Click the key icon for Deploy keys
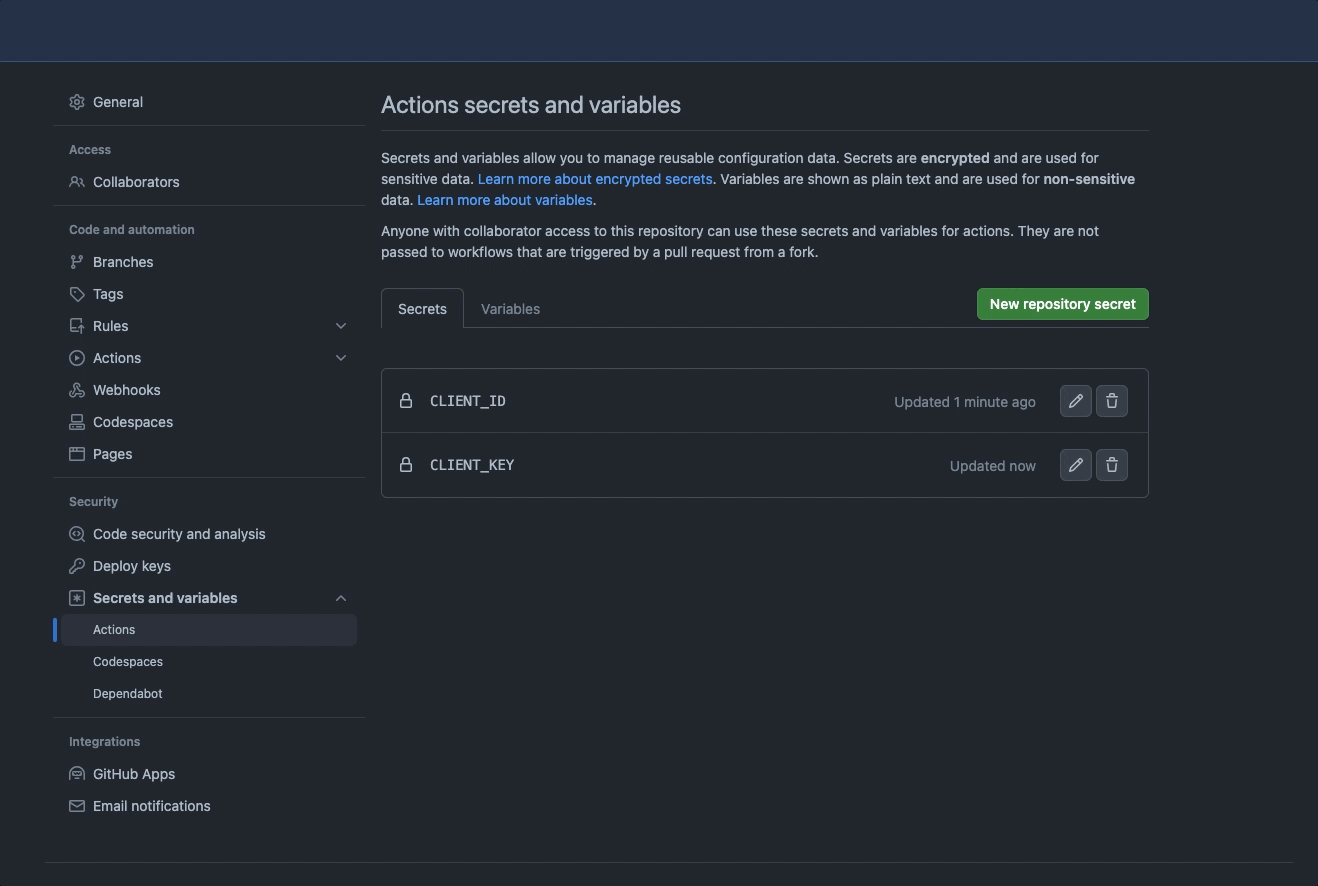 click(x=77, y=566)
